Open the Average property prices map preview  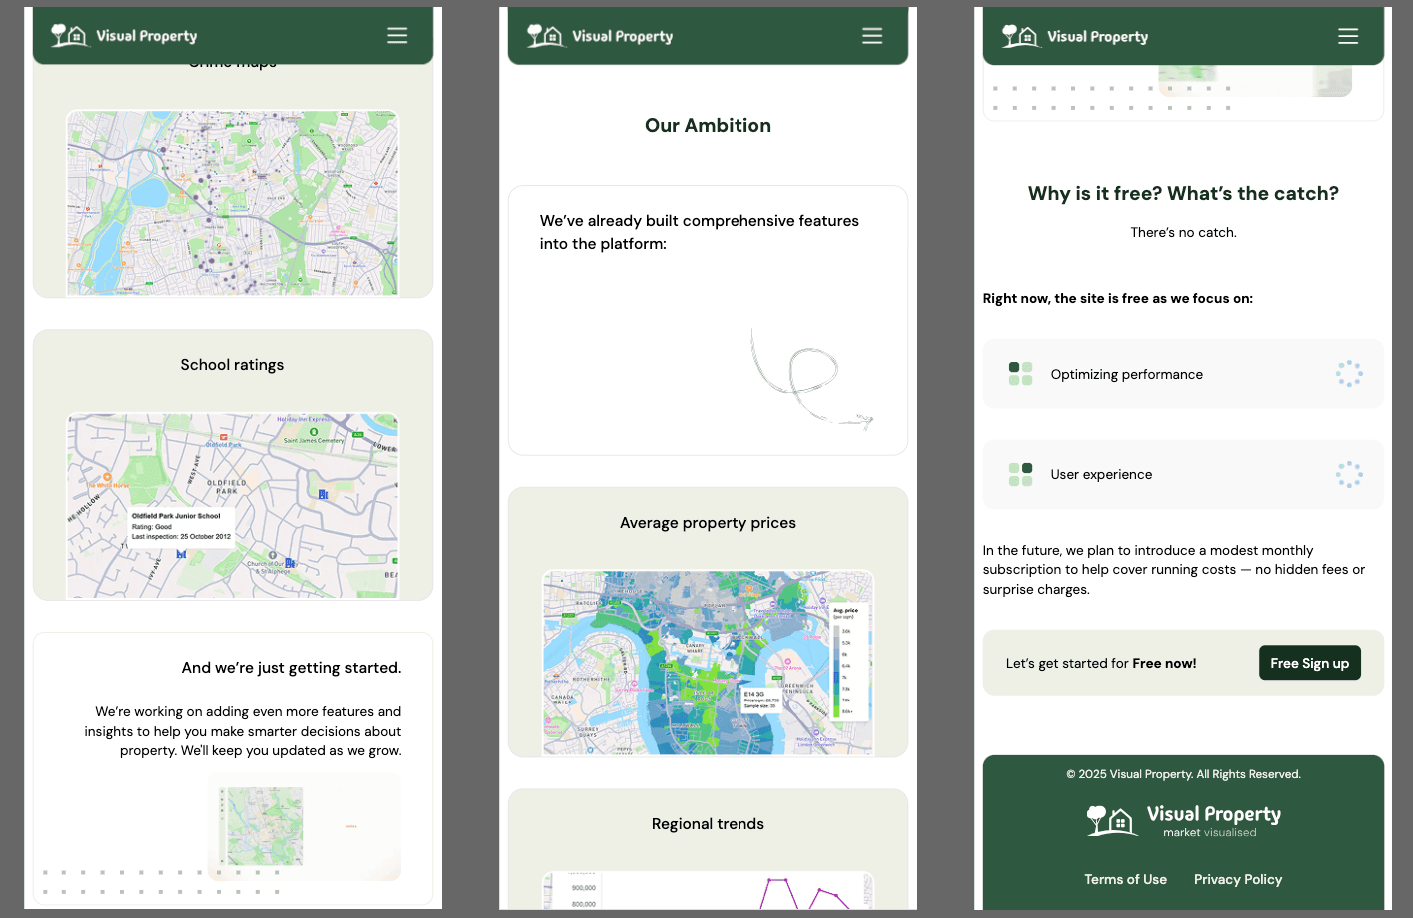708,662
